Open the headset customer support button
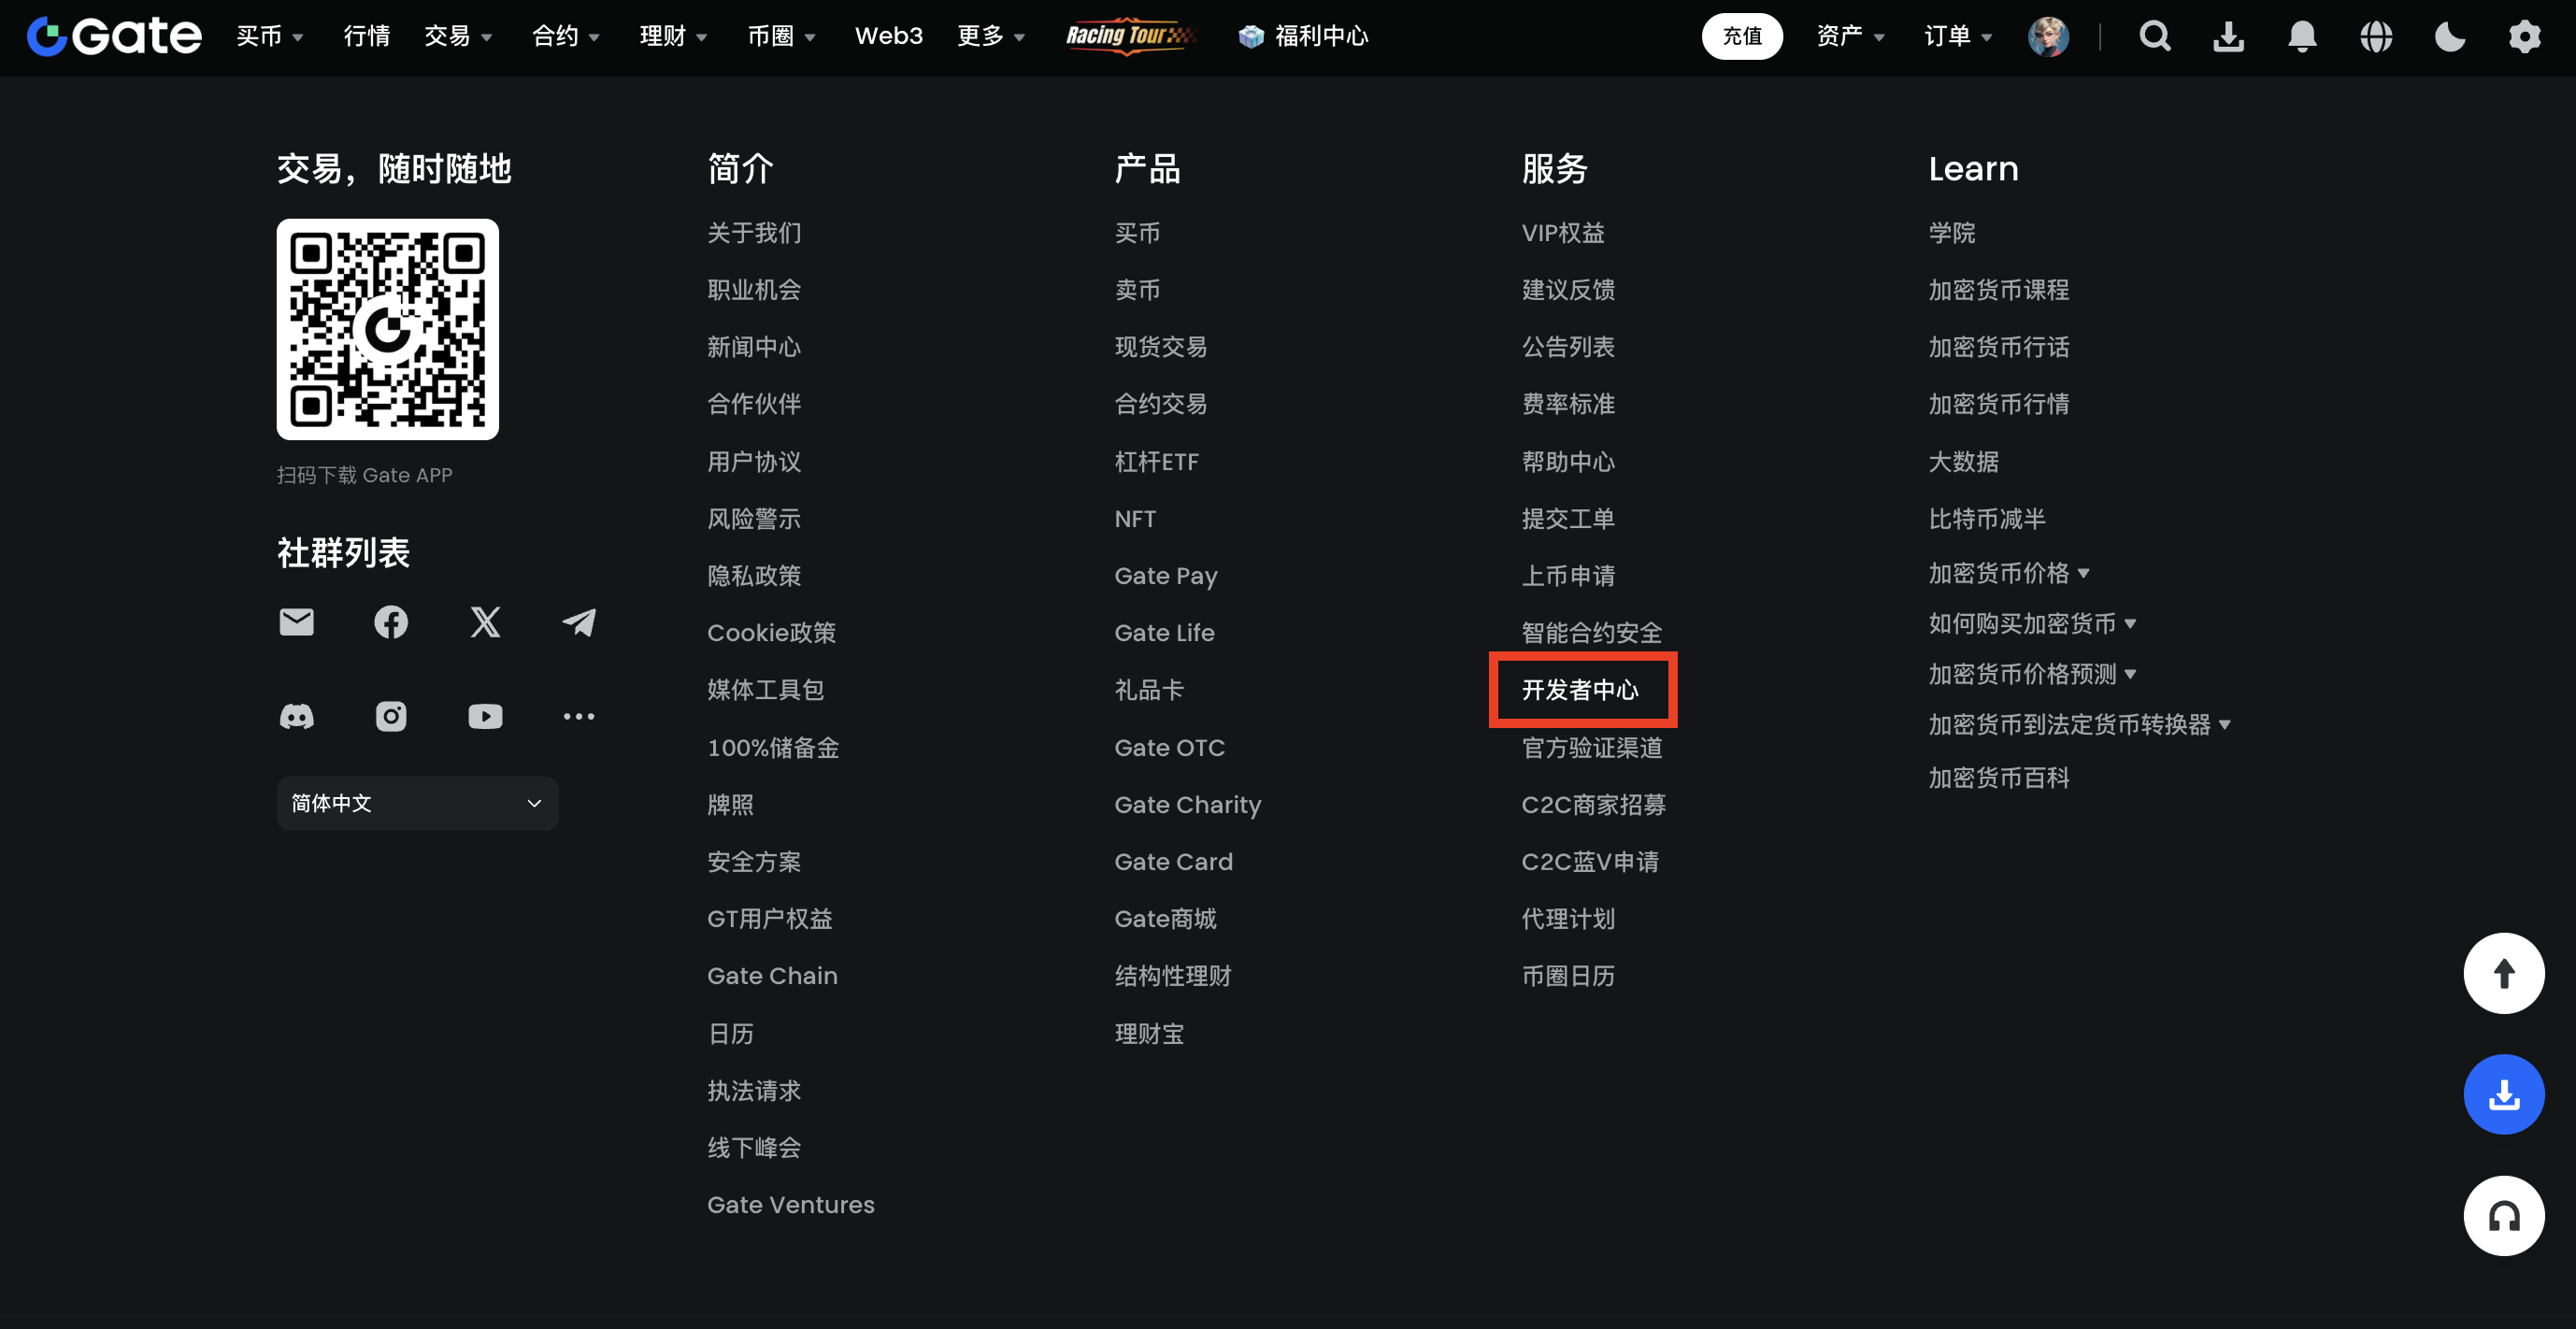Viewport: 2576px width, 1329px height. (2503, 1216)
